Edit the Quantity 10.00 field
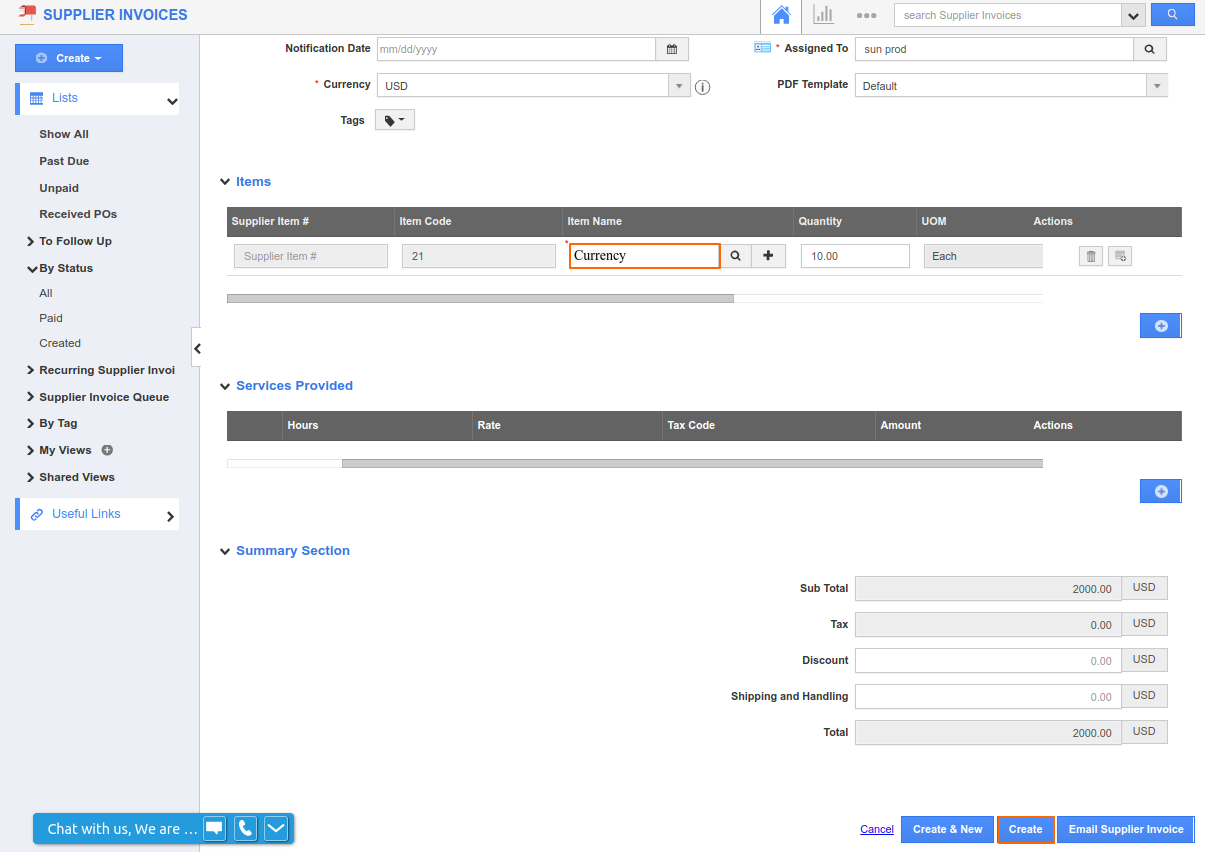The image size is (1205, 852). click(855, 256)
